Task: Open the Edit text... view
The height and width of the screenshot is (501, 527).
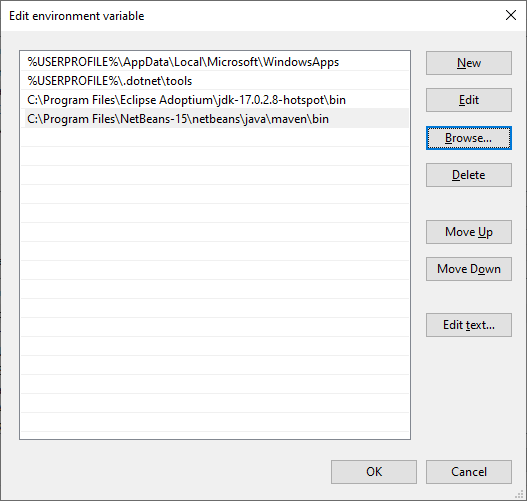Action: (x=469, y=325)
